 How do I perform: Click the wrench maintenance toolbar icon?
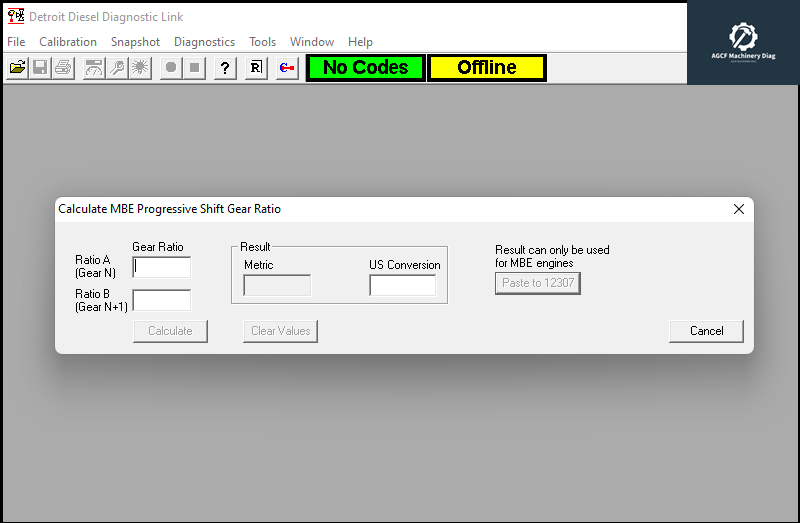pos(117,68)
